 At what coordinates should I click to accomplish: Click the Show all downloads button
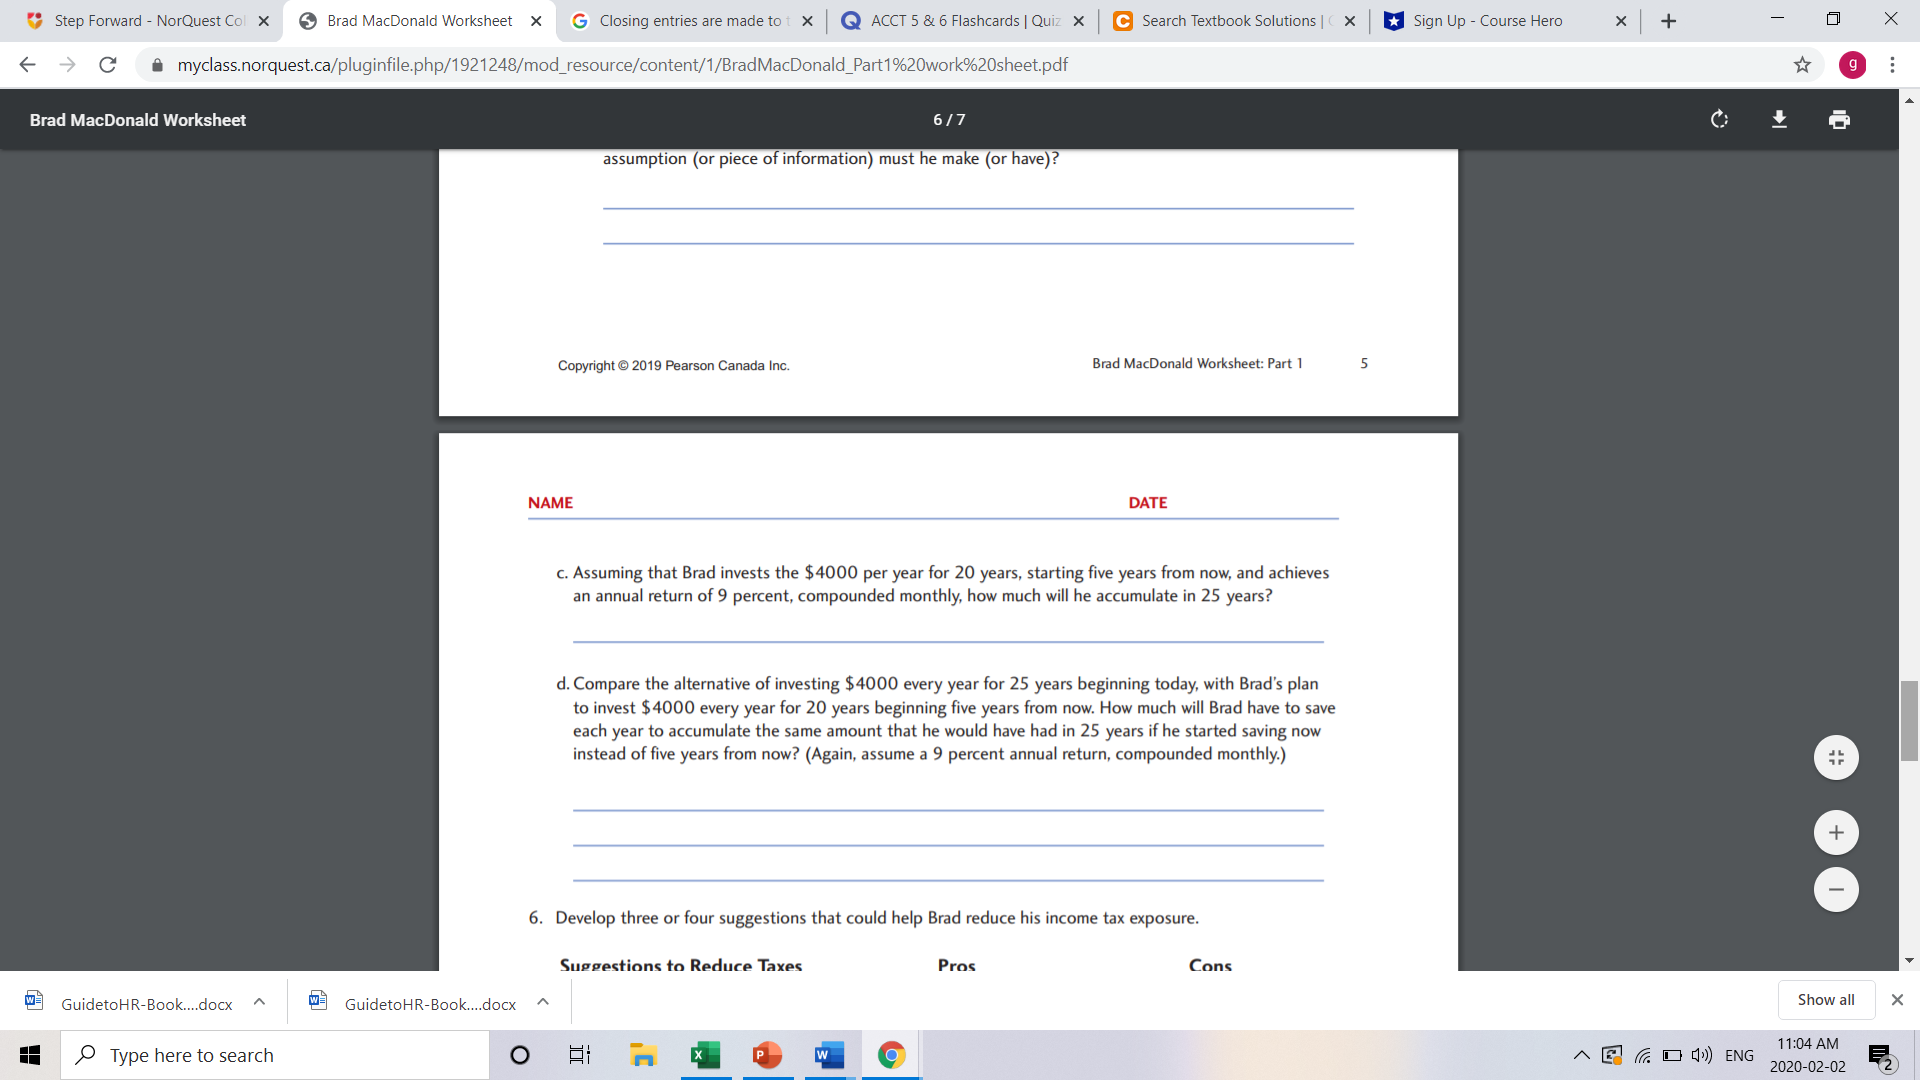[x=1825, y=1000]
